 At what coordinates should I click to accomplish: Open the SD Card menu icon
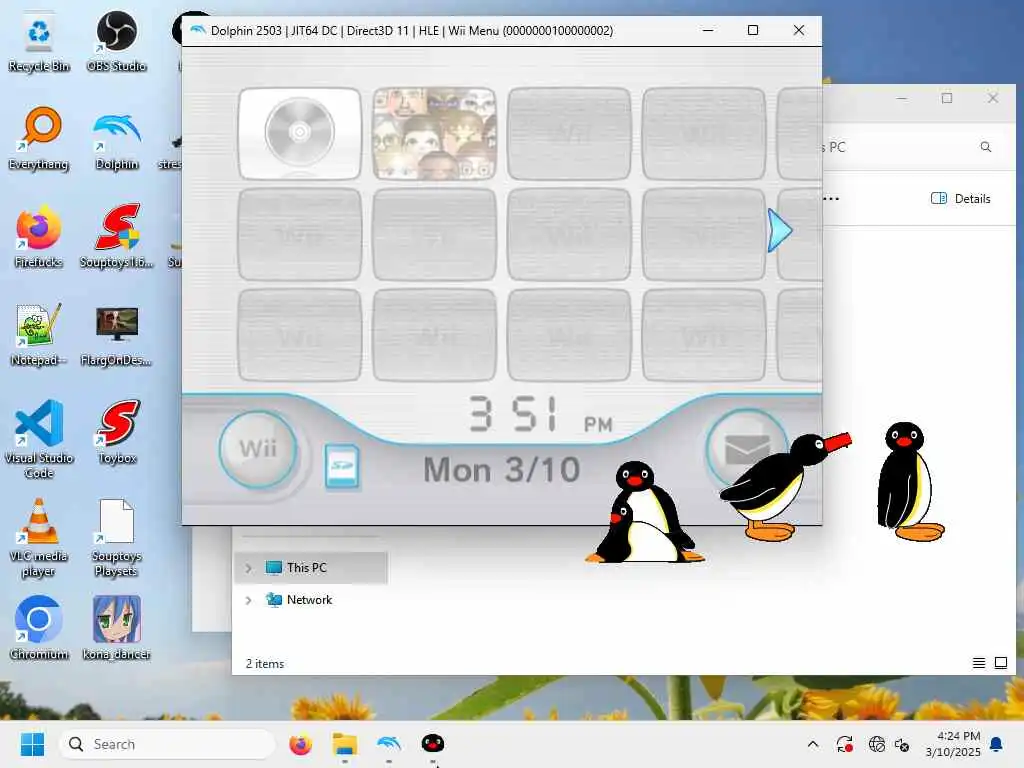pos(342,466)
